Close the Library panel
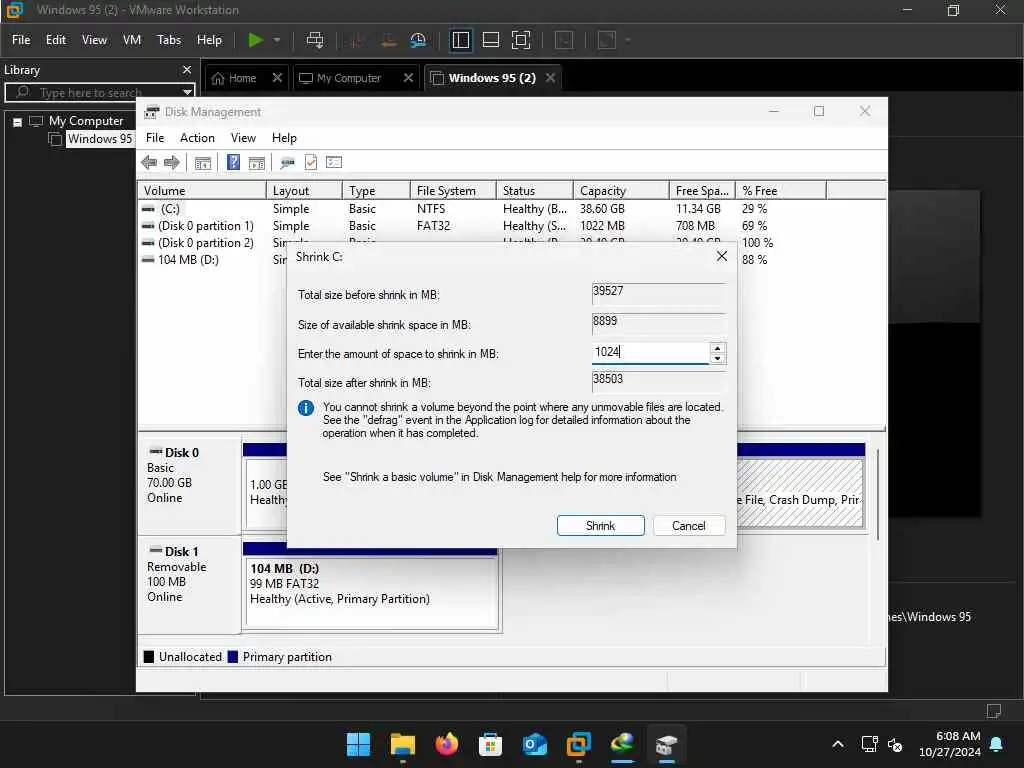This screenshot has width=1024, height=768. click(x=187, y=69)
